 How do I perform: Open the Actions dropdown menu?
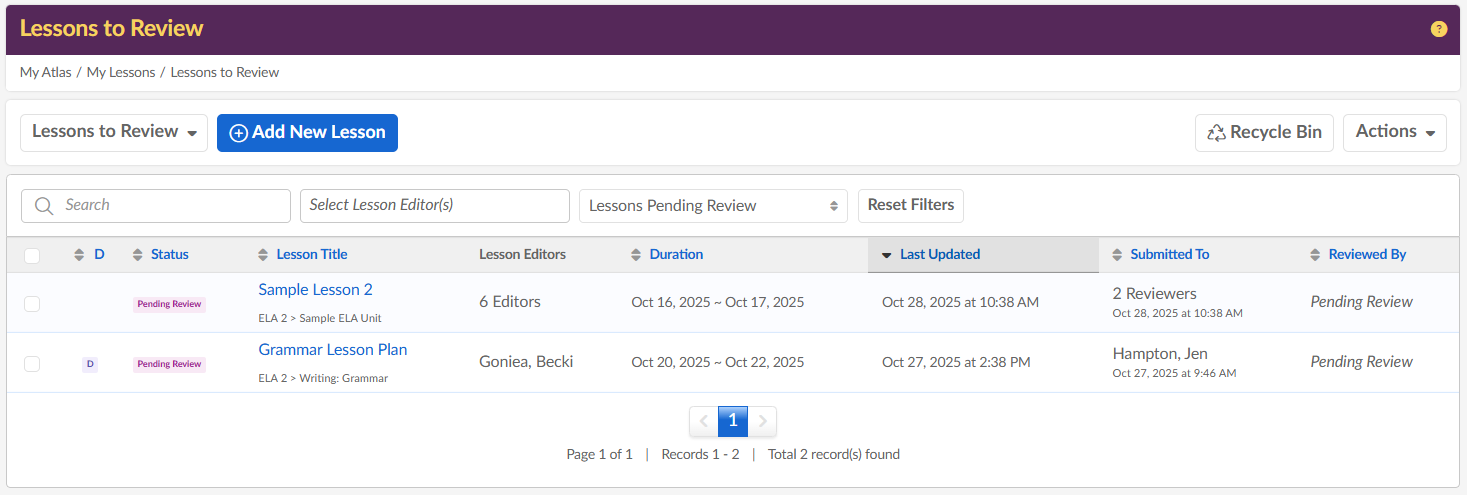click(1394, 132)
